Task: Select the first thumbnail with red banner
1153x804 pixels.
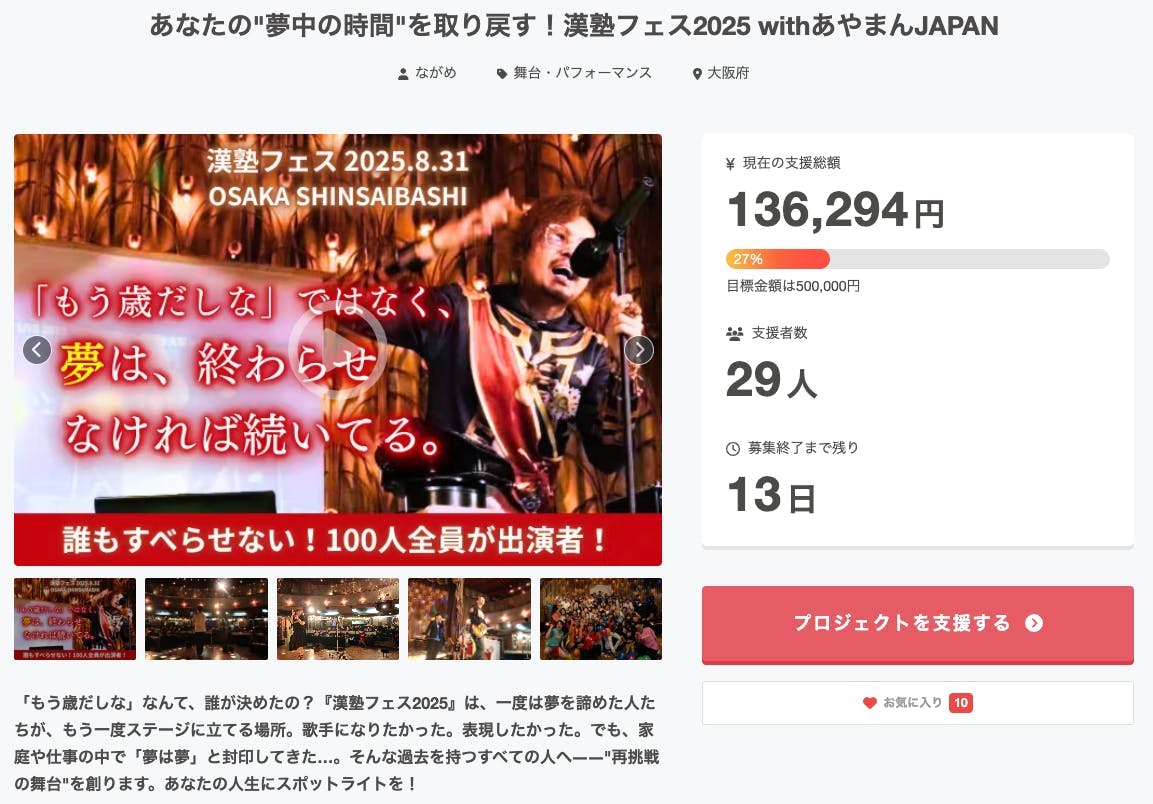Action: click(75, 619)
